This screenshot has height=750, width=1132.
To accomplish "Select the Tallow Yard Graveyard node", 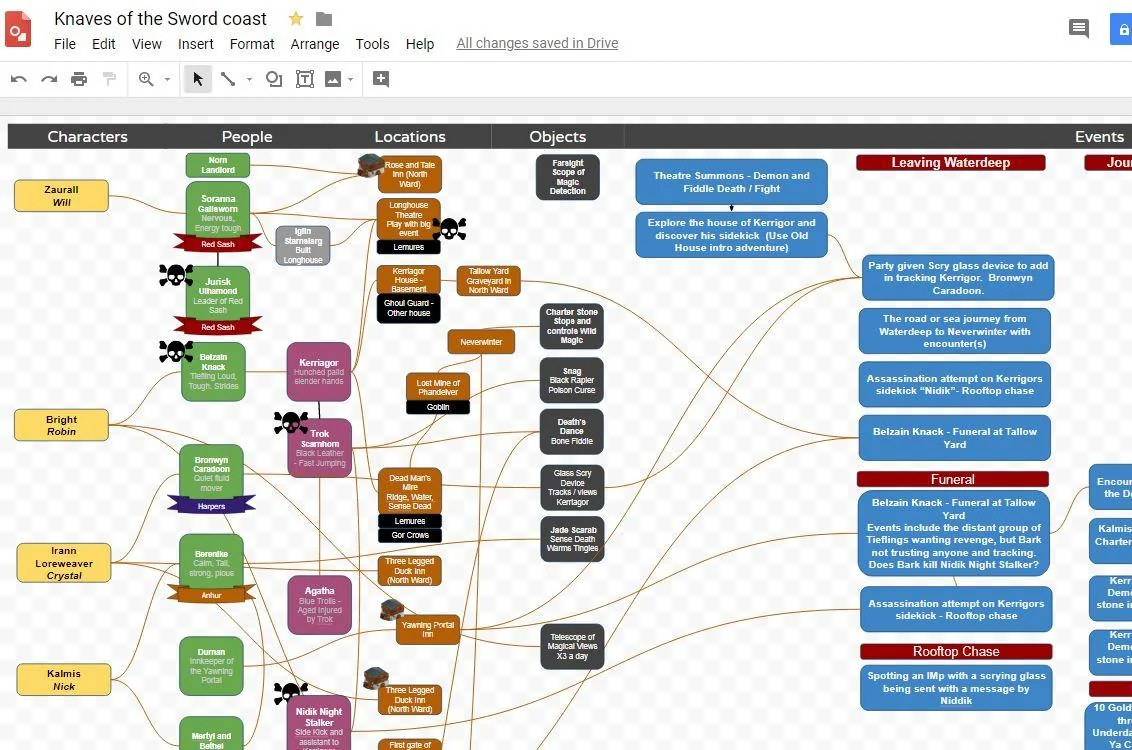I will tap(489, 281).
